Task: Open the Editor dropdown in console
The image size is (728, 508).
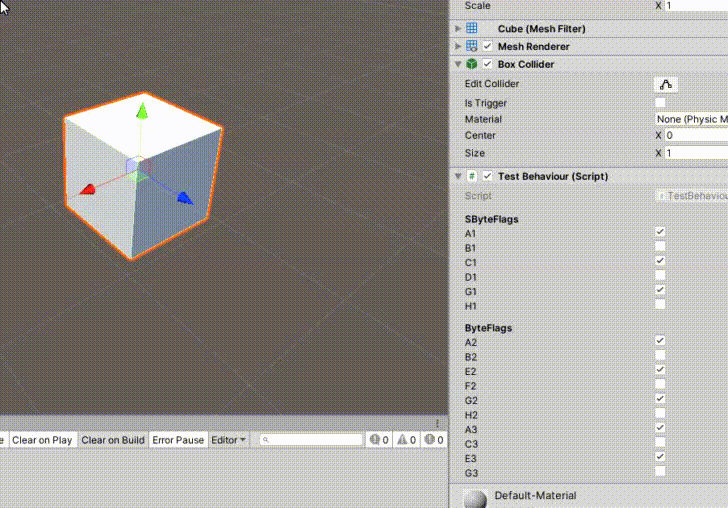Action: (228, 439)
